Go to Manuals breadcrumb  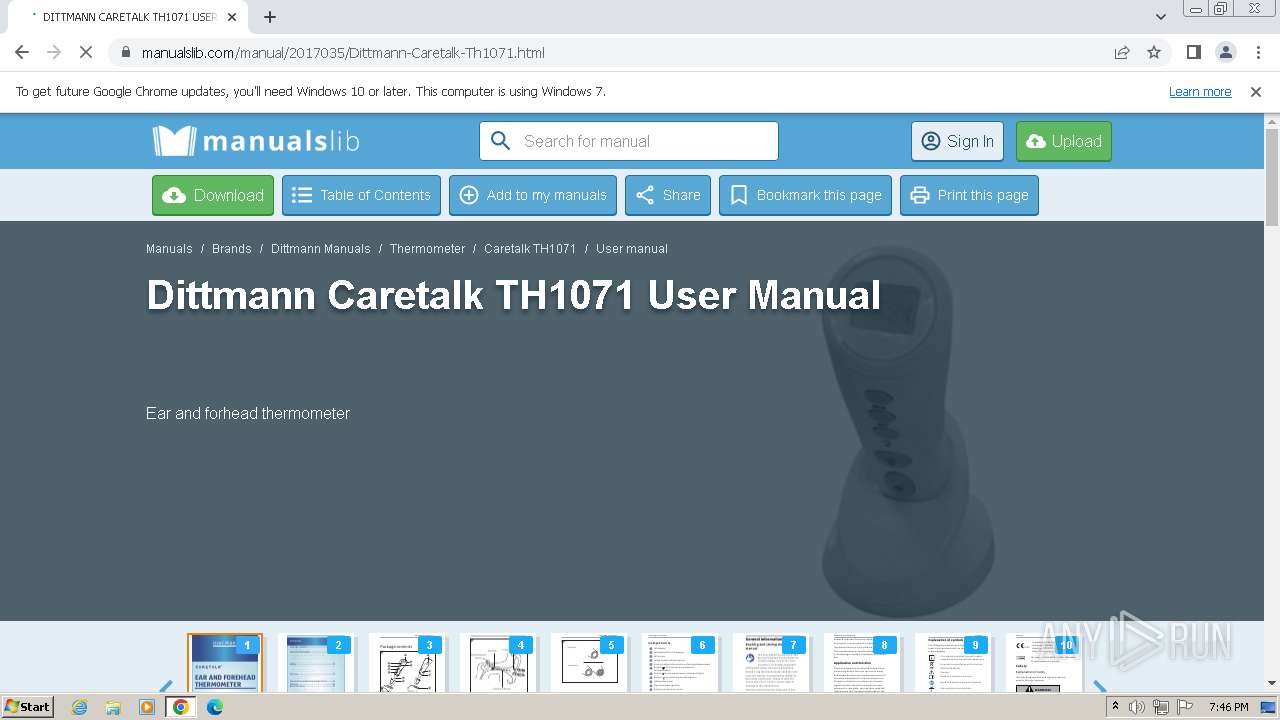[169, 249]
